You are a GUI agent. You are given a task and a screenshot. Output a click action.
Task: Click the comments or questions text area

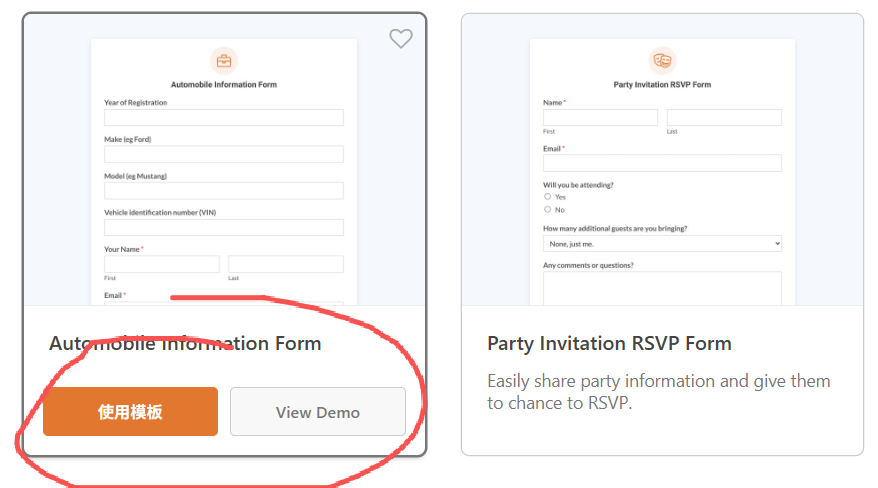coord(662,288)
